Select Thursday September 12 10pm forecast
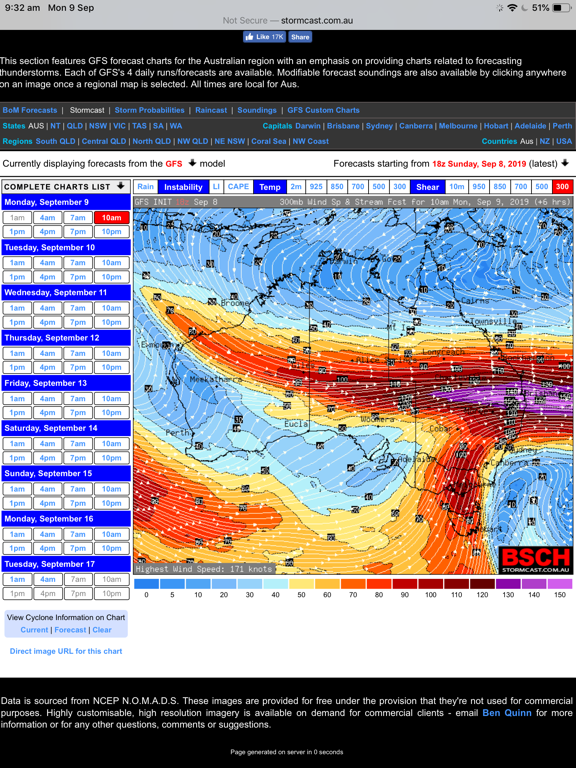 click(x=112, y=367)
